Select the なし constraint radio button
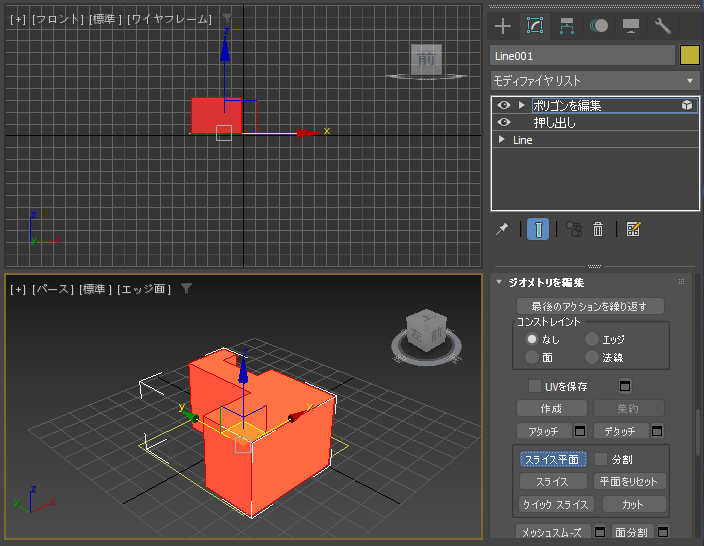704x546 pixels. click(x=532, y=339)
